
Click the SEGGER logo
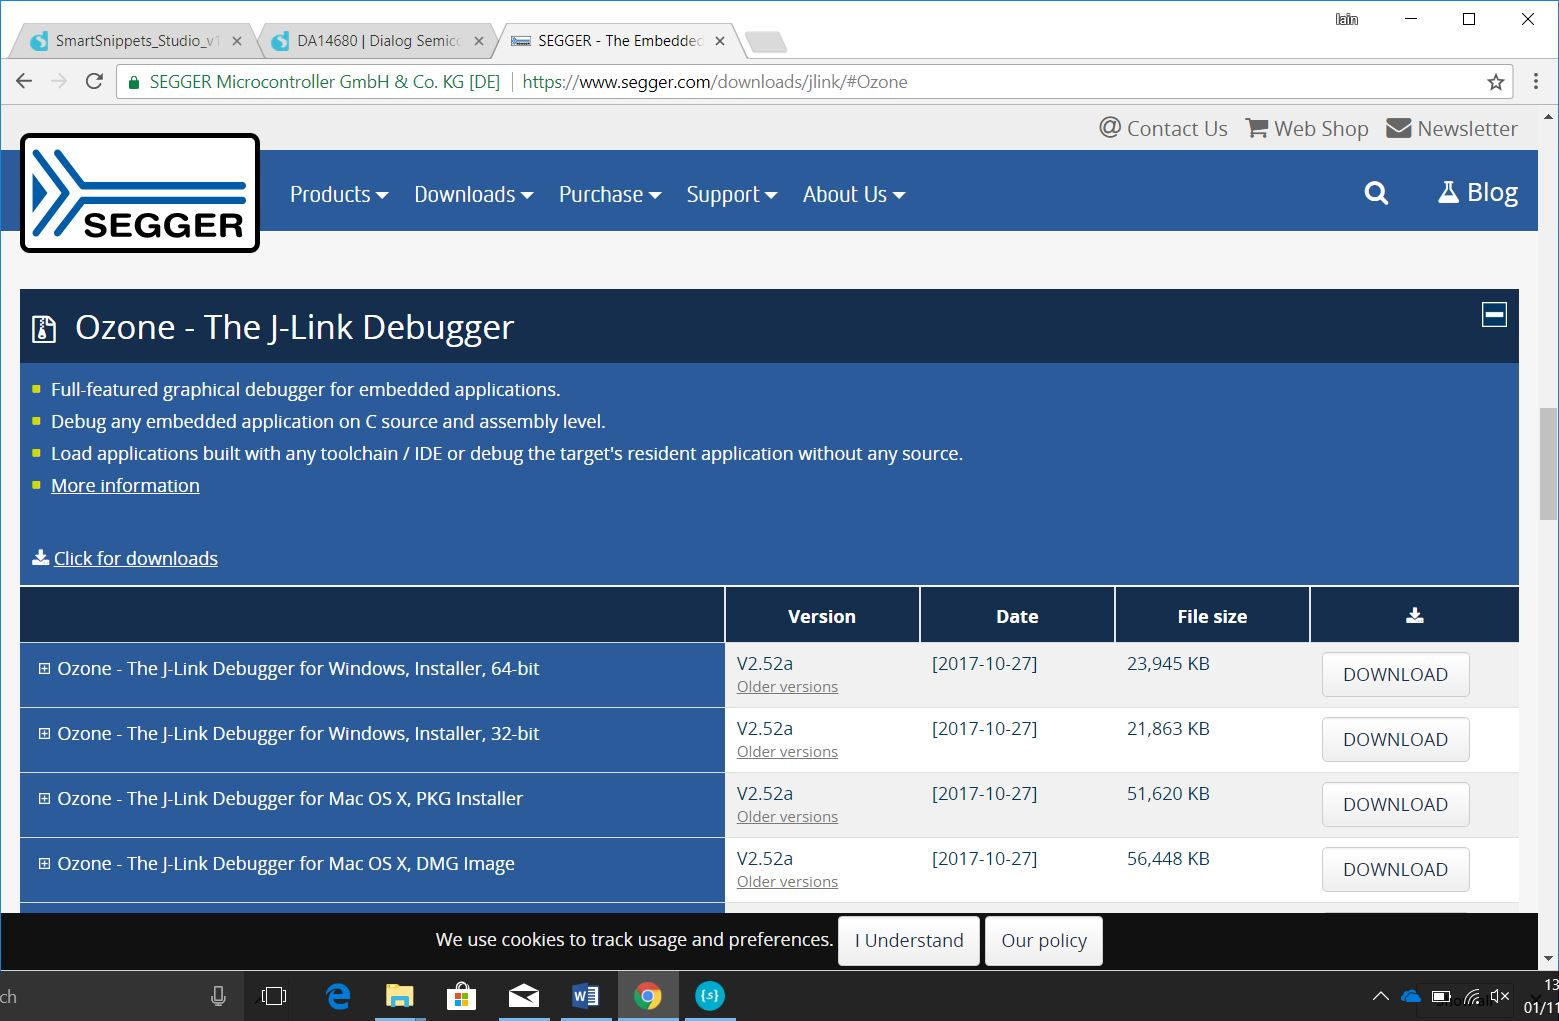click(140, 193)
